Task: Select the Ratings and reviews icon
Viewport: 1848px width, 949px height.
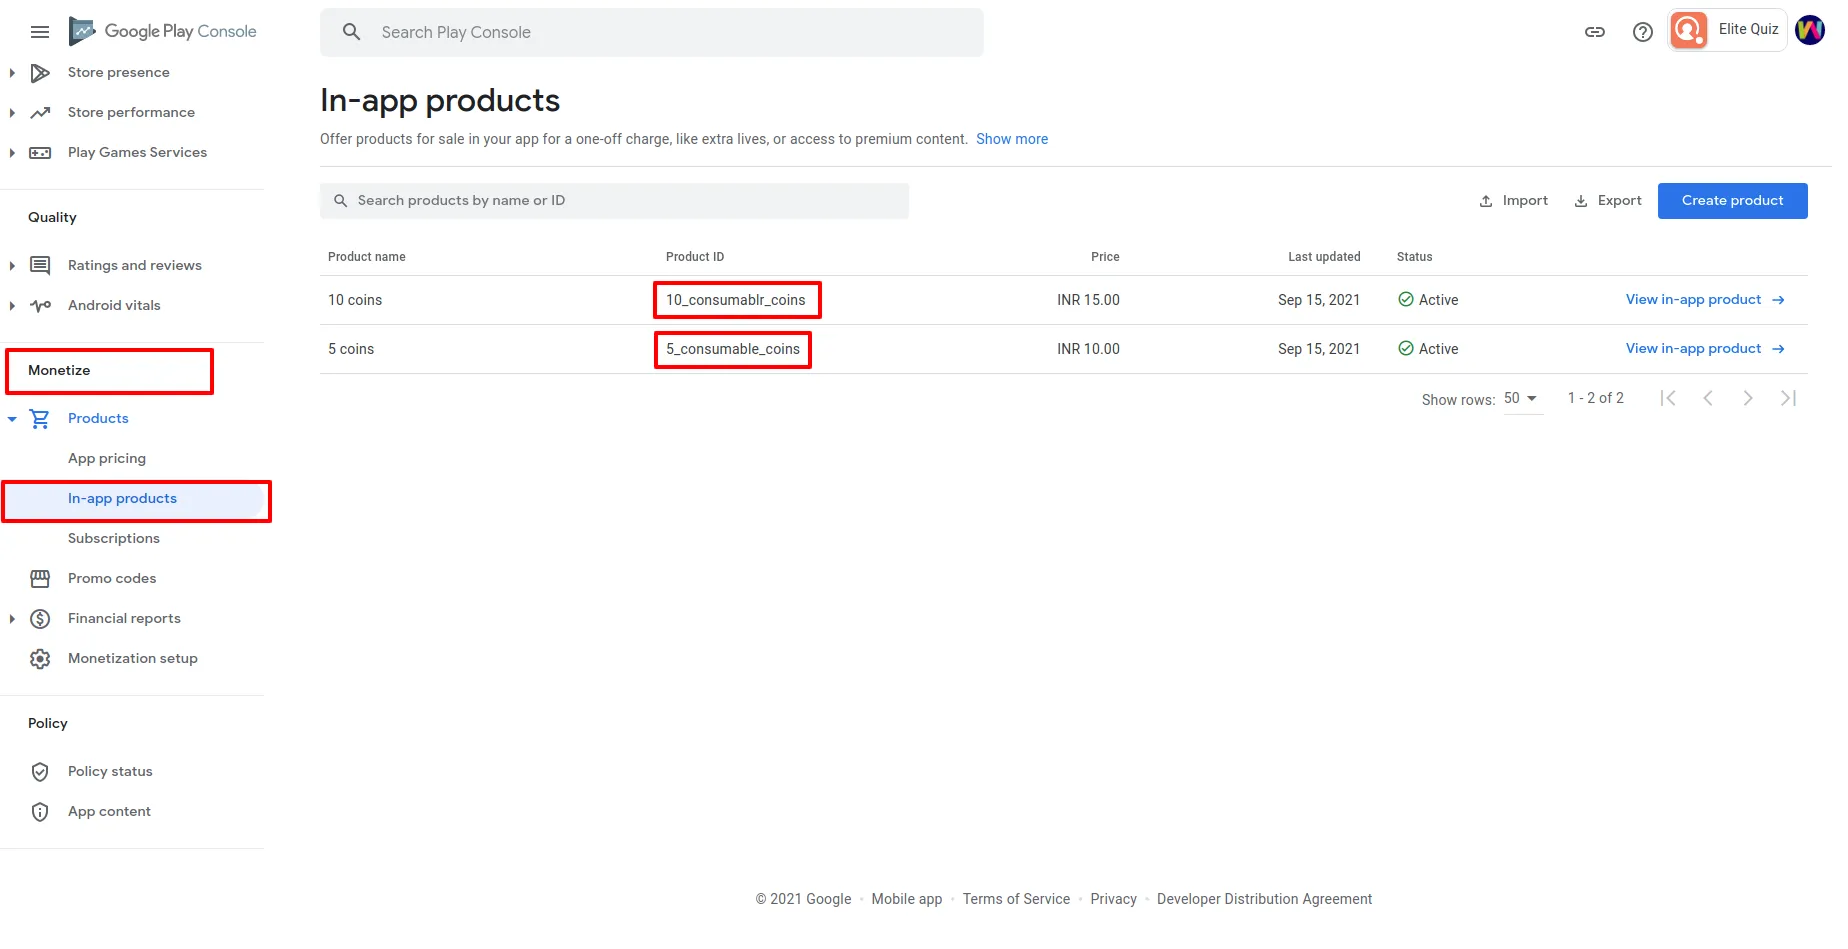Action: click(x=39, y=265)
